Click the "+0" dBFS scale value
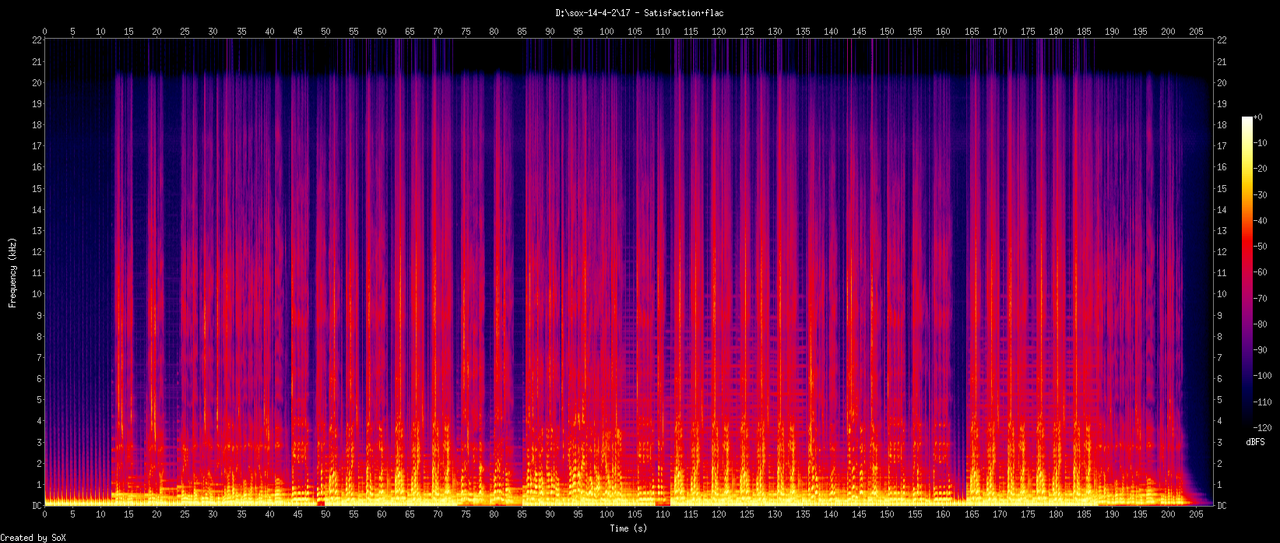1280x543 pixels. point(1258,117)
